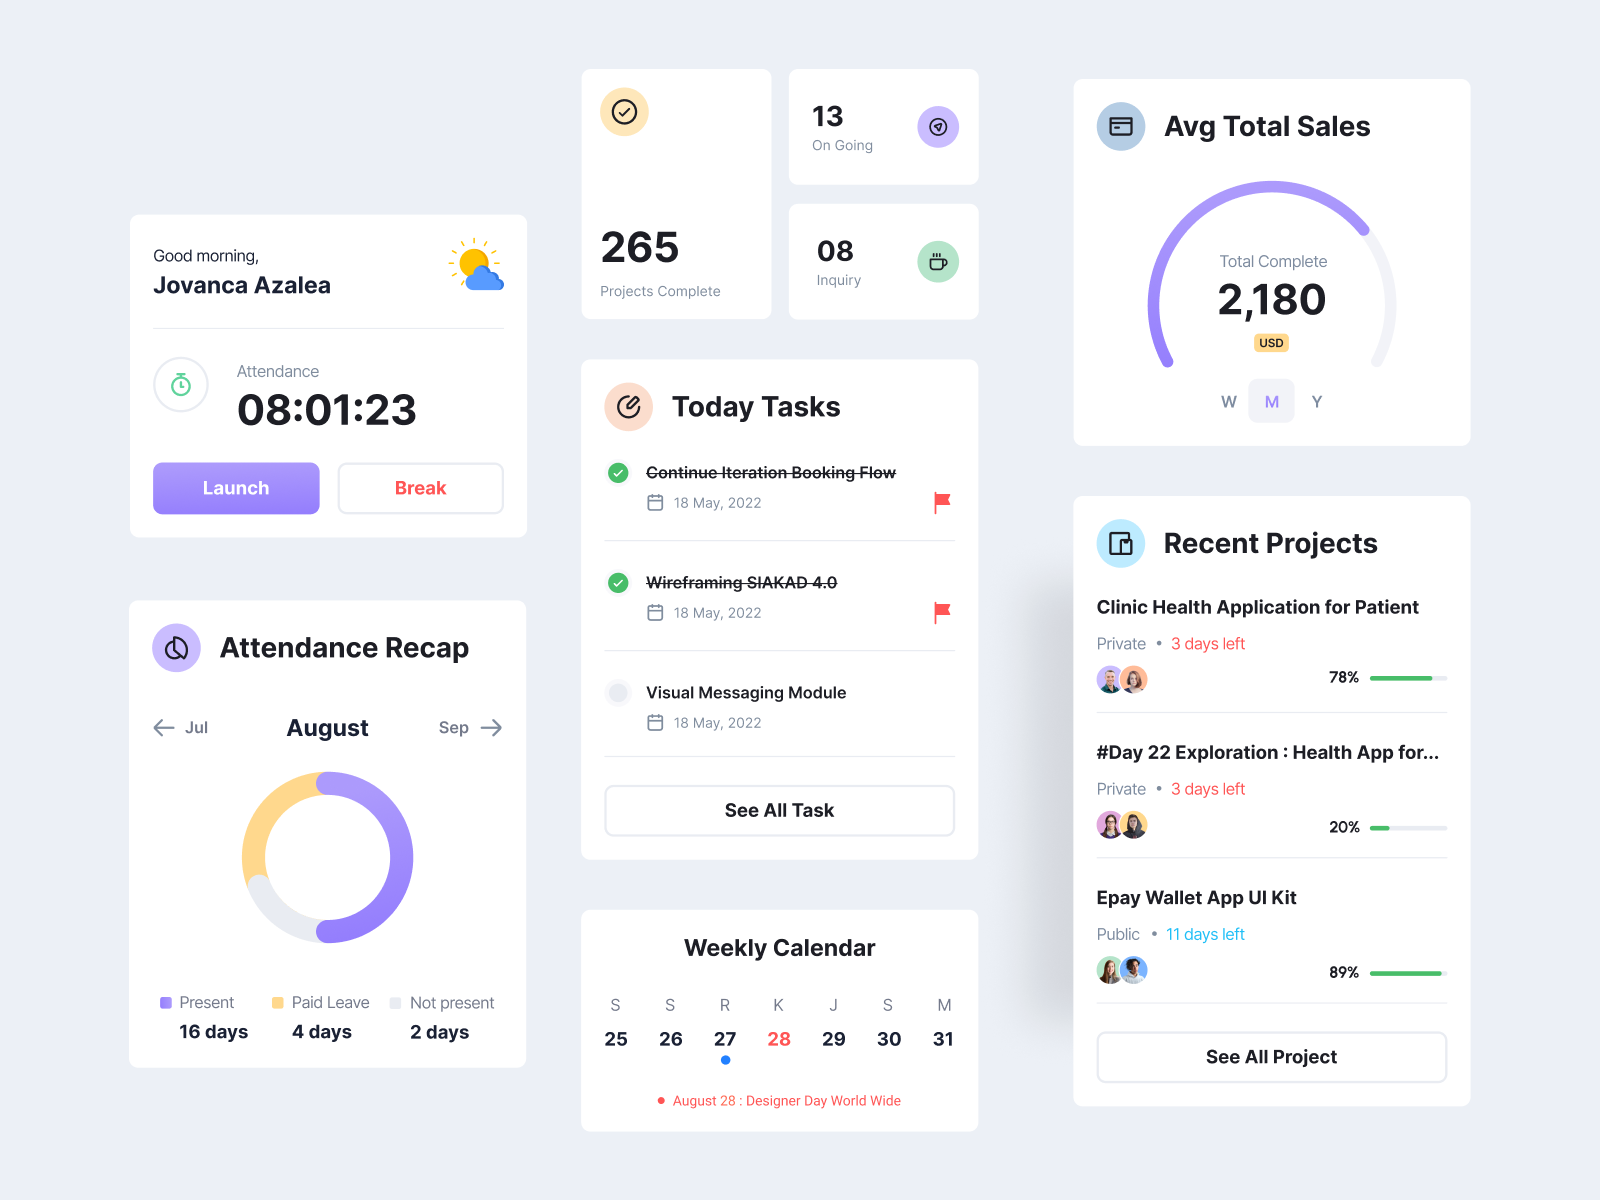Go back to July with the left arrow
Viewport: 1600px width, 1200px height.
click(x=164, y=727)
